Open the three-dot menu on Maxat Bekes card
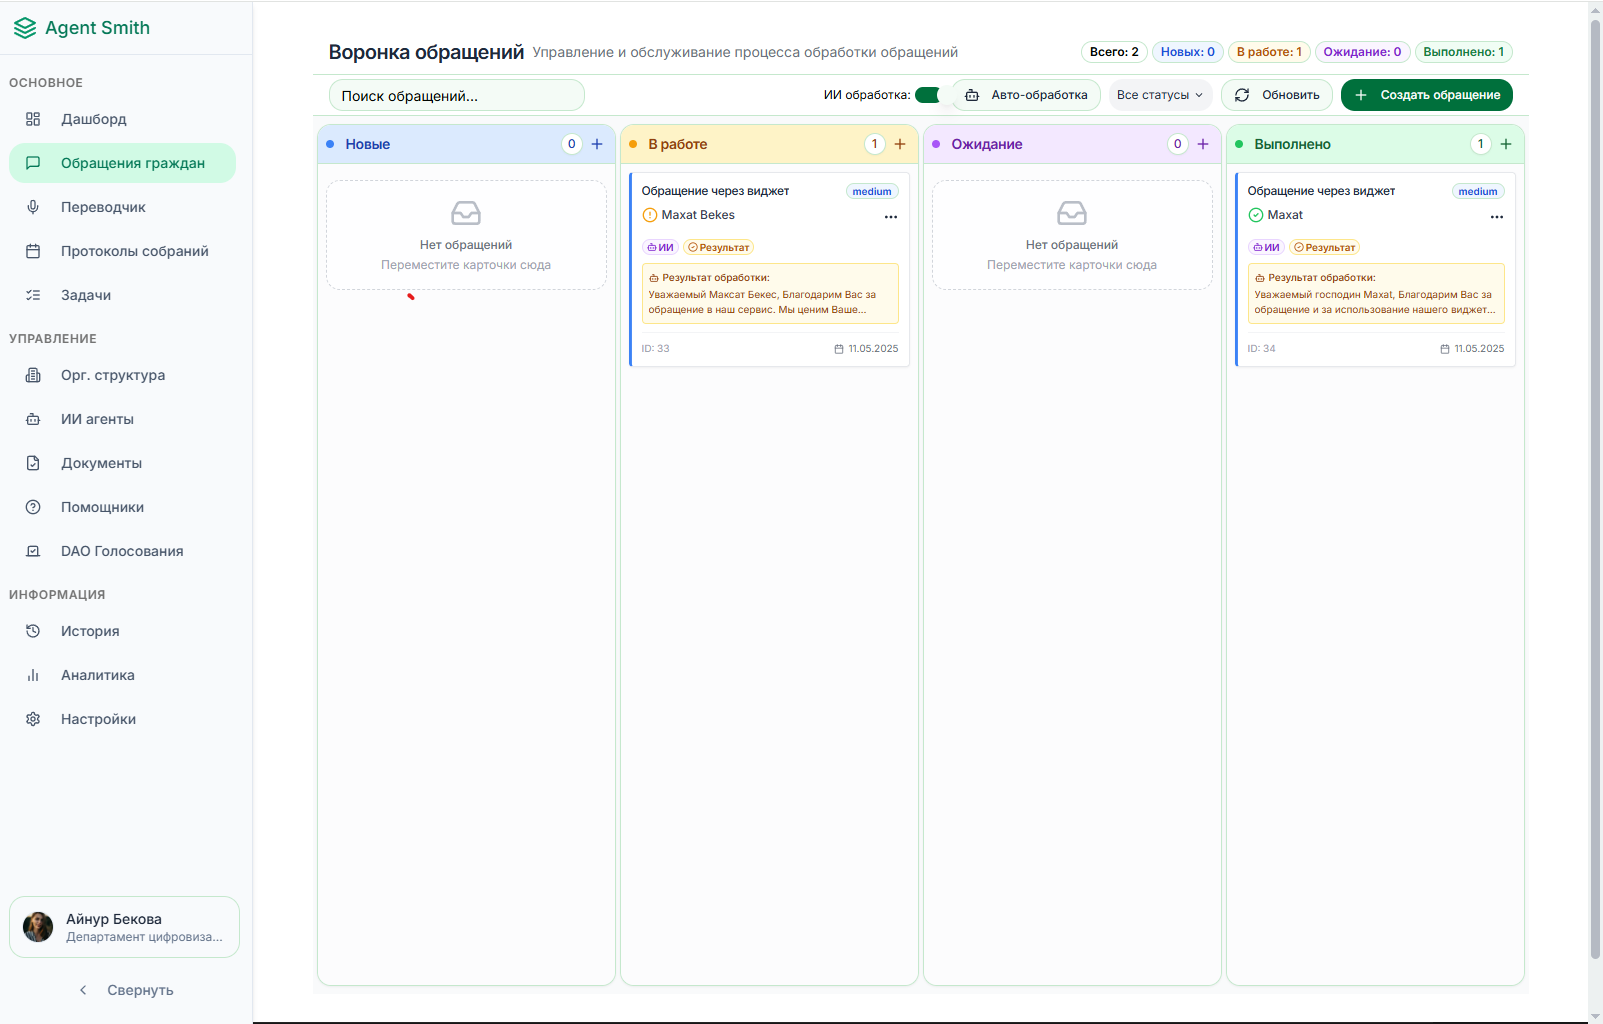The width and height of the screenshot is (1603, 1024). click(x=890, y=216)
